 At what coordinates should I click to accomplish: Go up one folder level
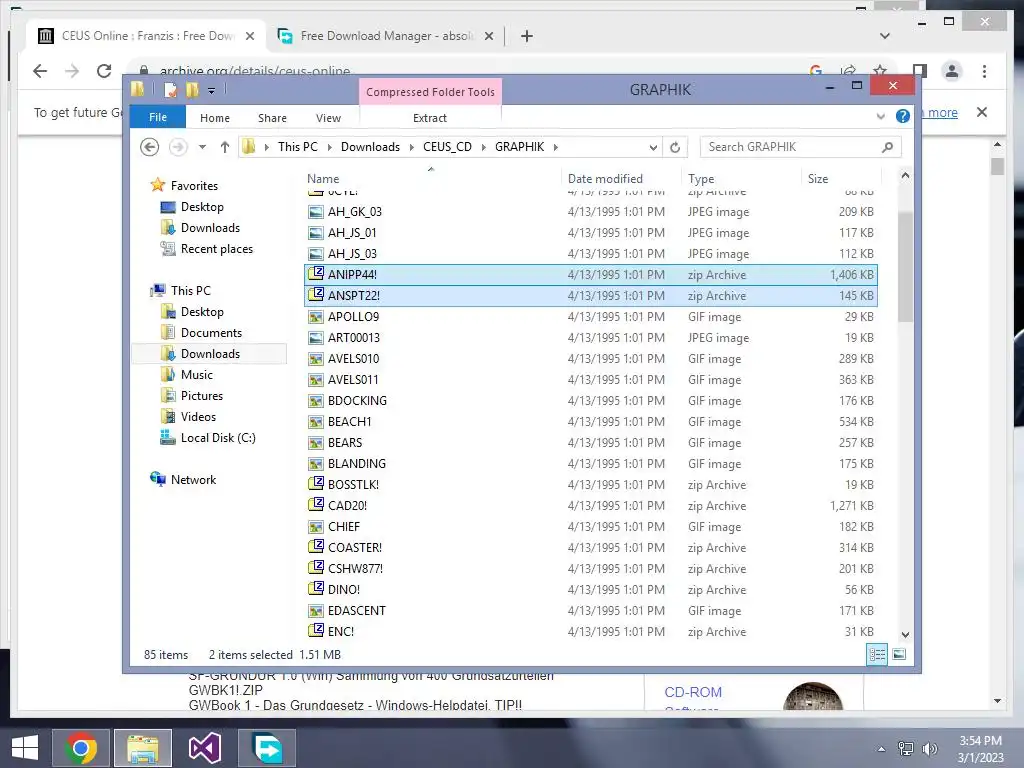tap(225, 148)
